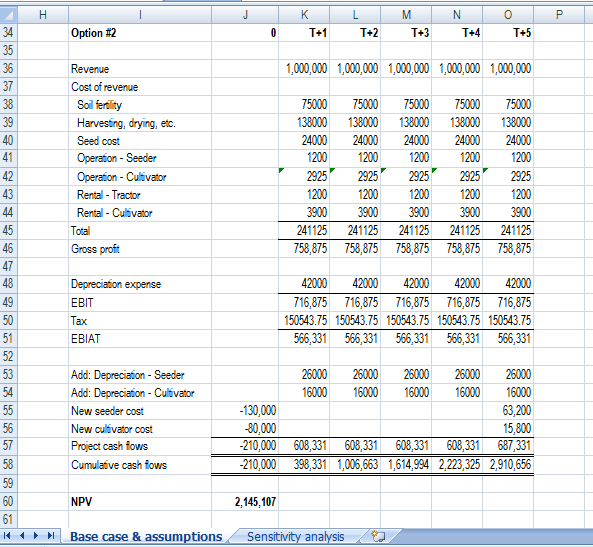Select the Base case & assumptions tab
This screenshot has height=547, width=593.
click(146, 536)
